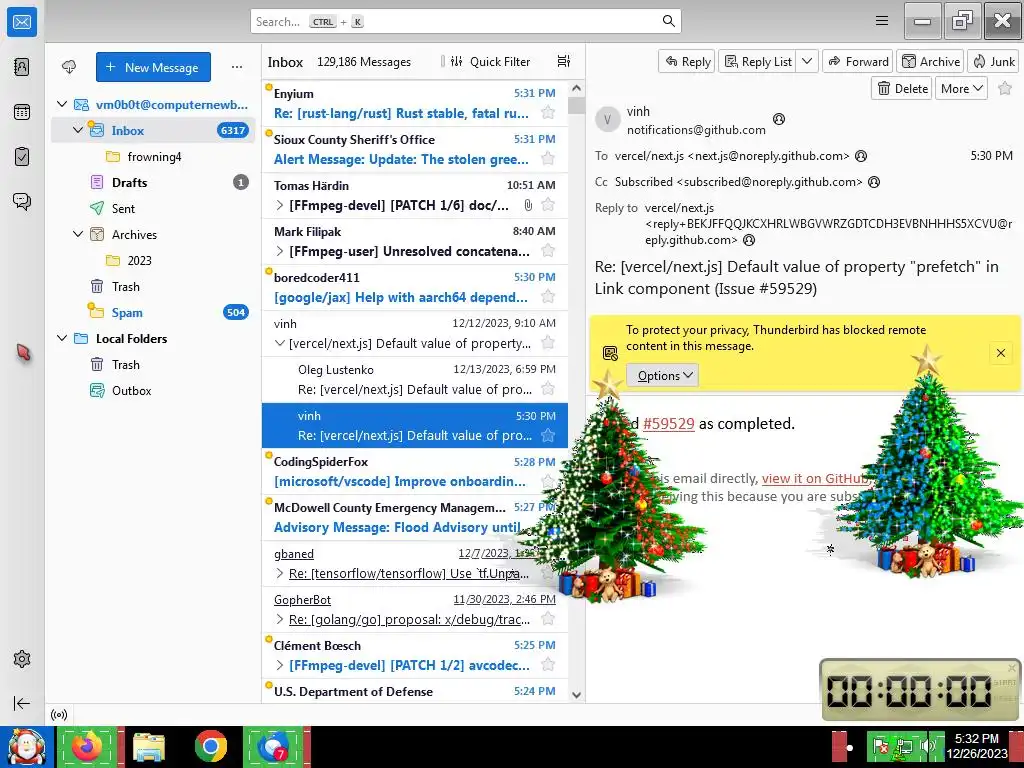Delete the current message
The height and width of the screenshot is (768, 1024).
903,88
